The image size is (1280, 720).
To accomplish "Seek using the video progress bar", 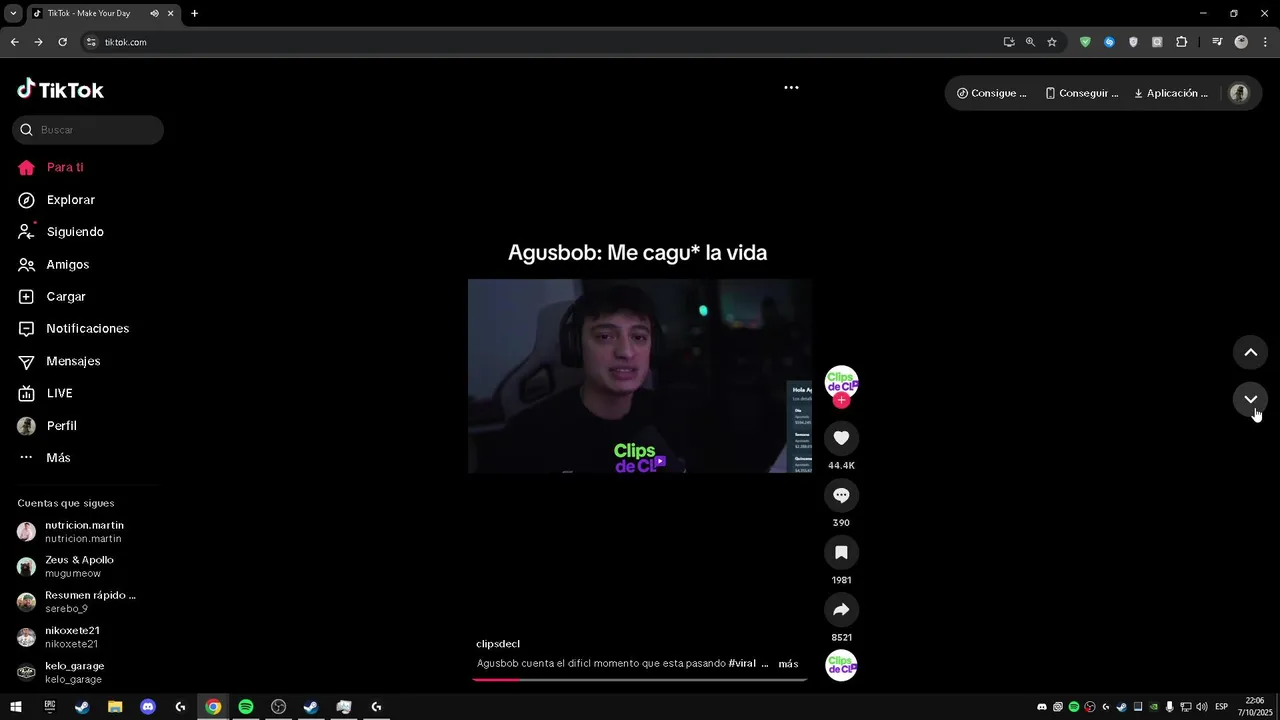I will (x=640, y=679).
